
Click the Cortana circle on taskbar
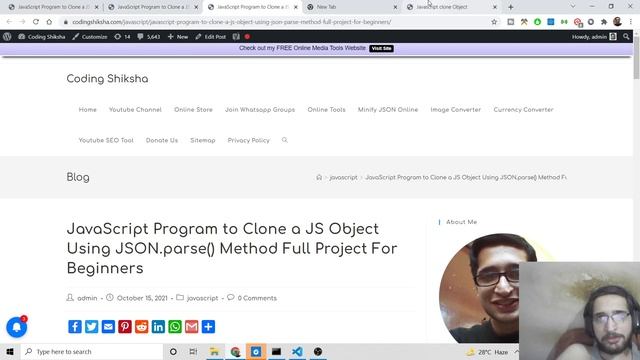pos(173,351)
